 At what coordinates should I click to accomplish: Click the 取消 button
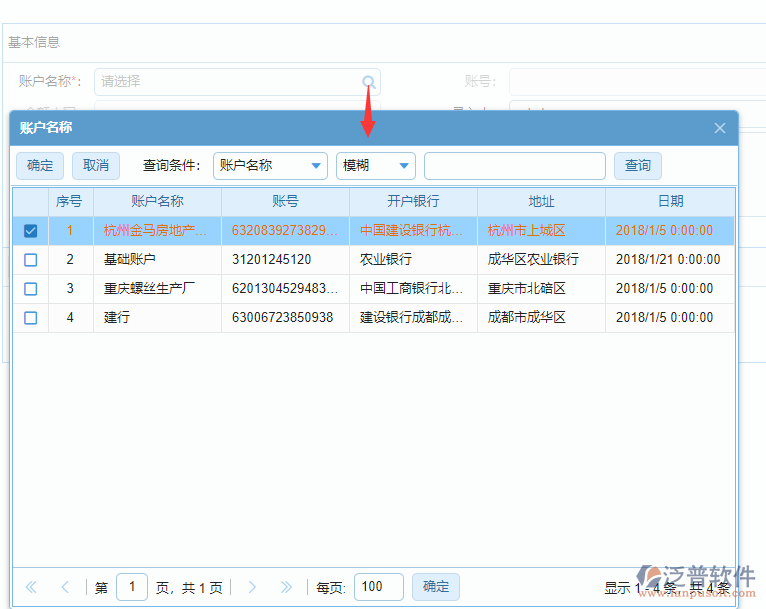[96, 166]
